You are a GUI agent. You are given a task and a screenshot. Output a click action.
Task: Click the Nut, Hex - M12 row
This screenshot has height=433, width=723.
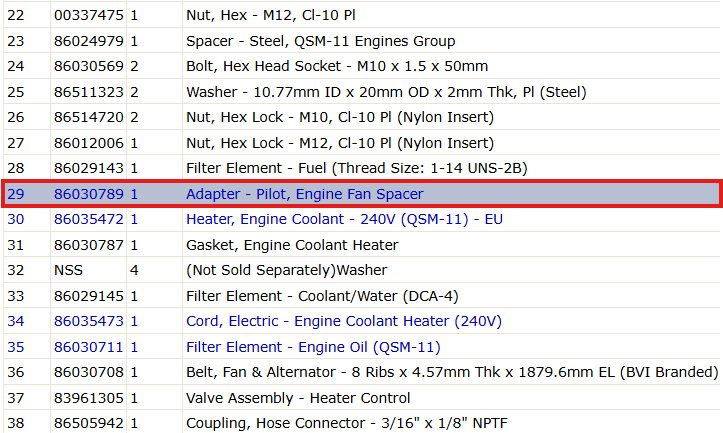click(362, 15)
